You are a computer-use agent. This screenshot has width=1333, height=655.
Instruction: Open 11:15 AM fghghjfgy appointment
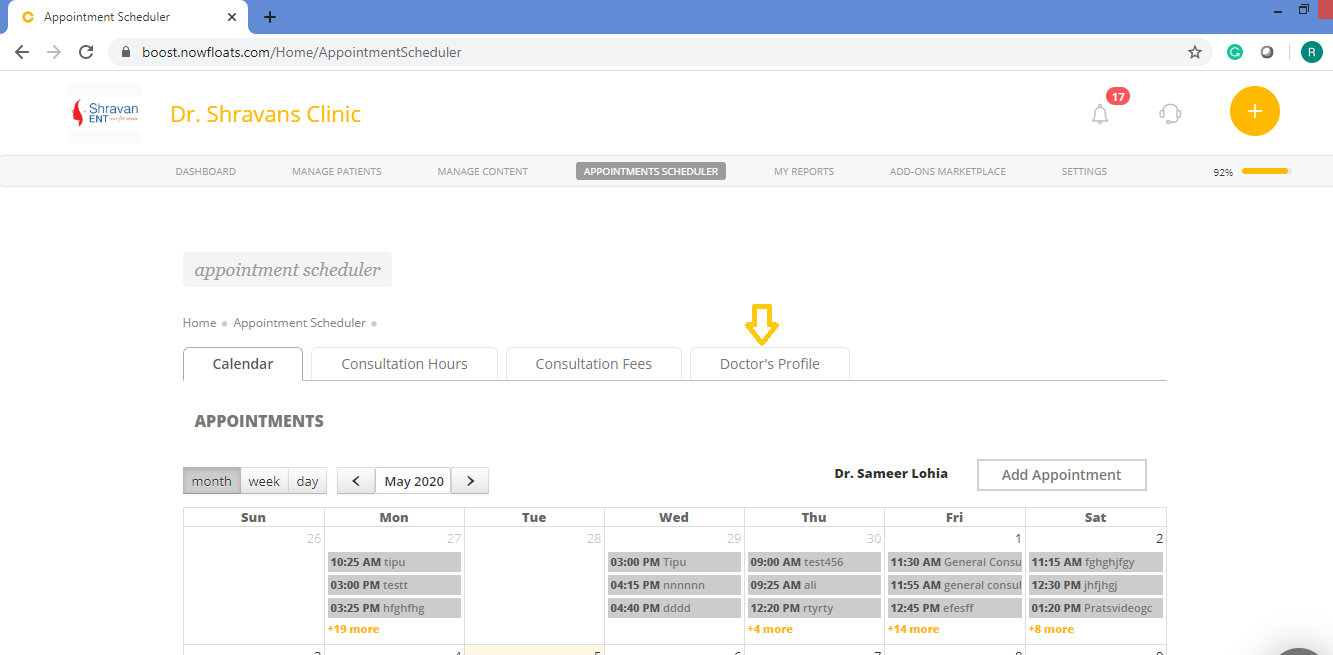(x=1096, y=562)
